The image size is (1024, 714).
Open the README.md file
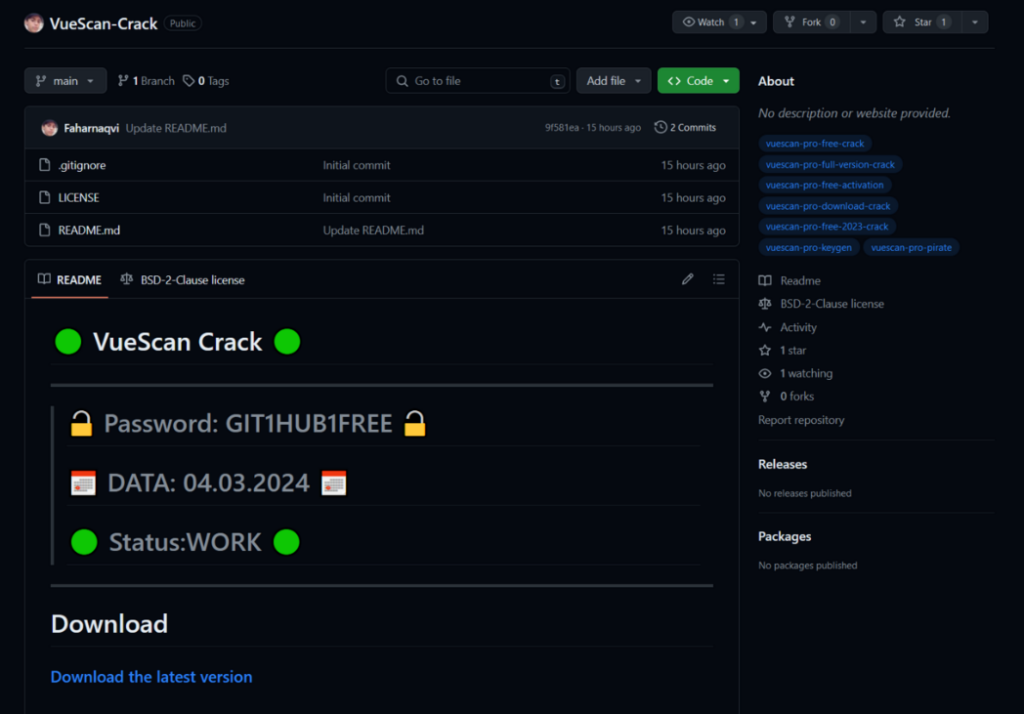point(89,230)
